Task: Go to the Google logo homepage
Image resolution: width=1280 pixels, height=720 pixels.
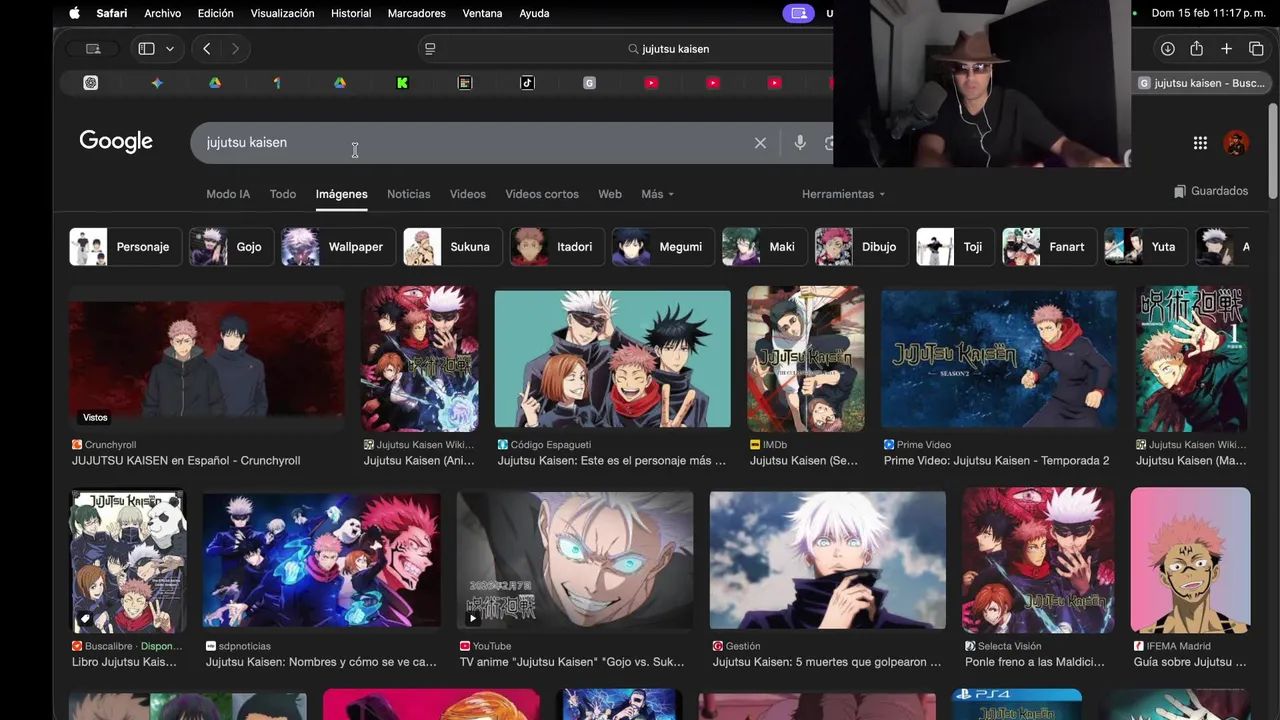Action: [116, 141]
